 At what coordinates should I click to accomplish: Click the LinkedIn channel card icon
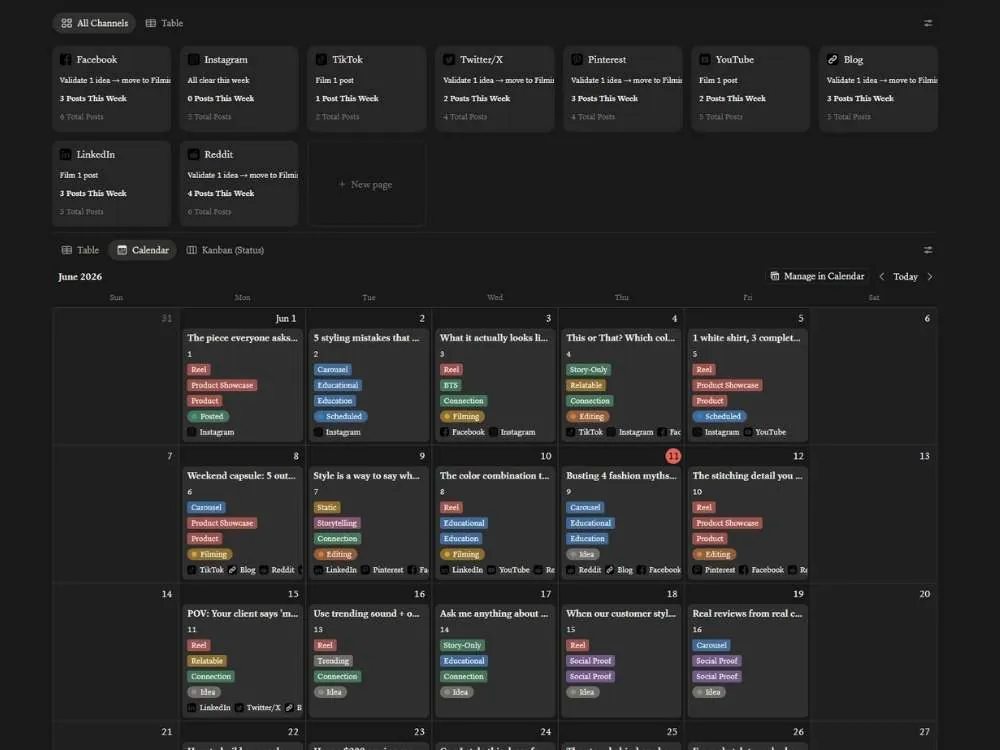(x=66, y=154)
